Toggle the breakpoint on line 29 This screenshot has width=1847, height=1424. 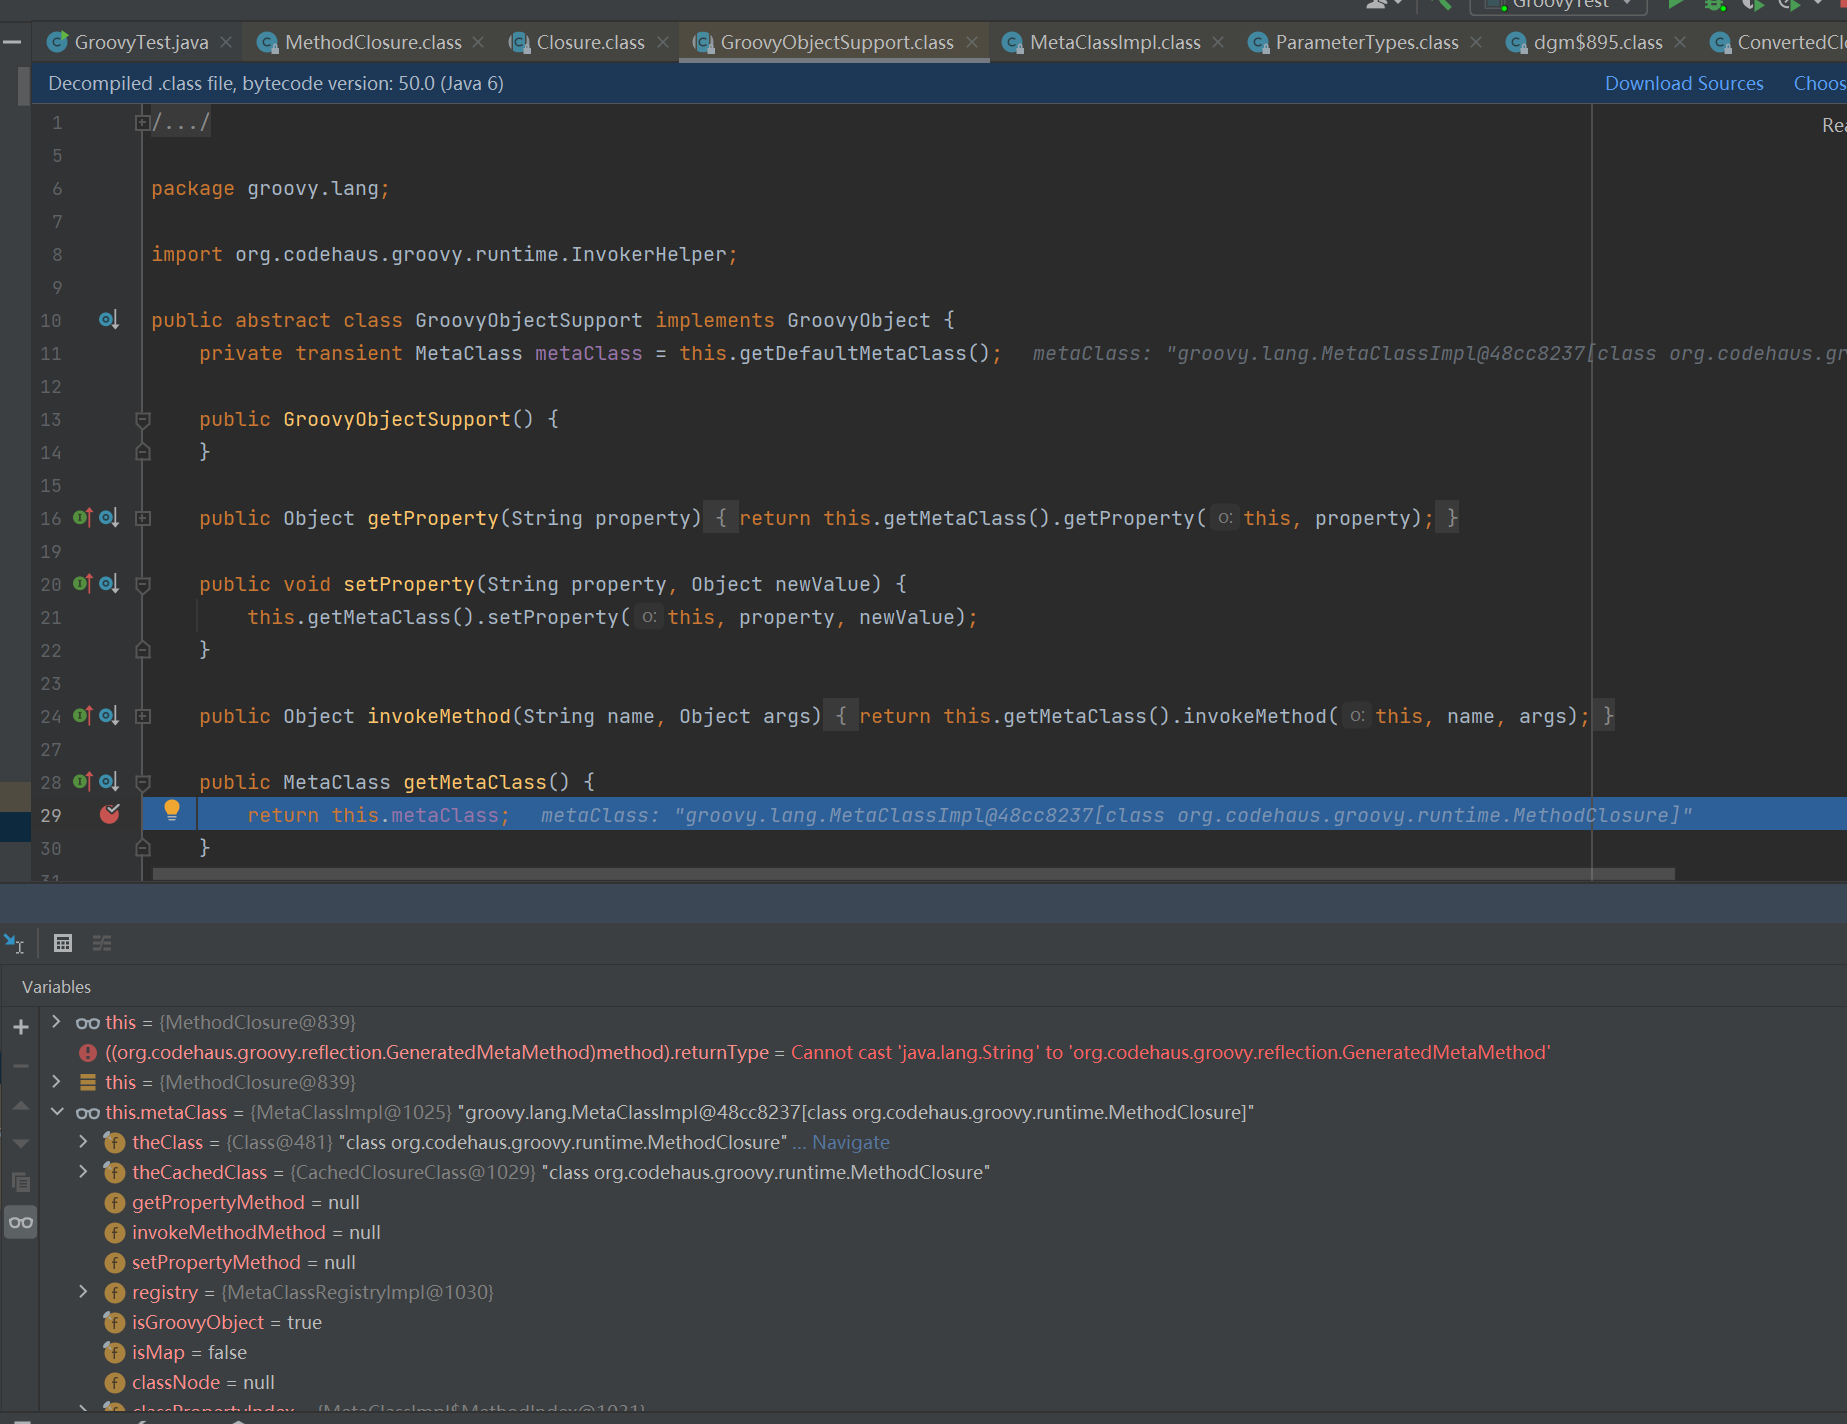click(x=110, y=814)
